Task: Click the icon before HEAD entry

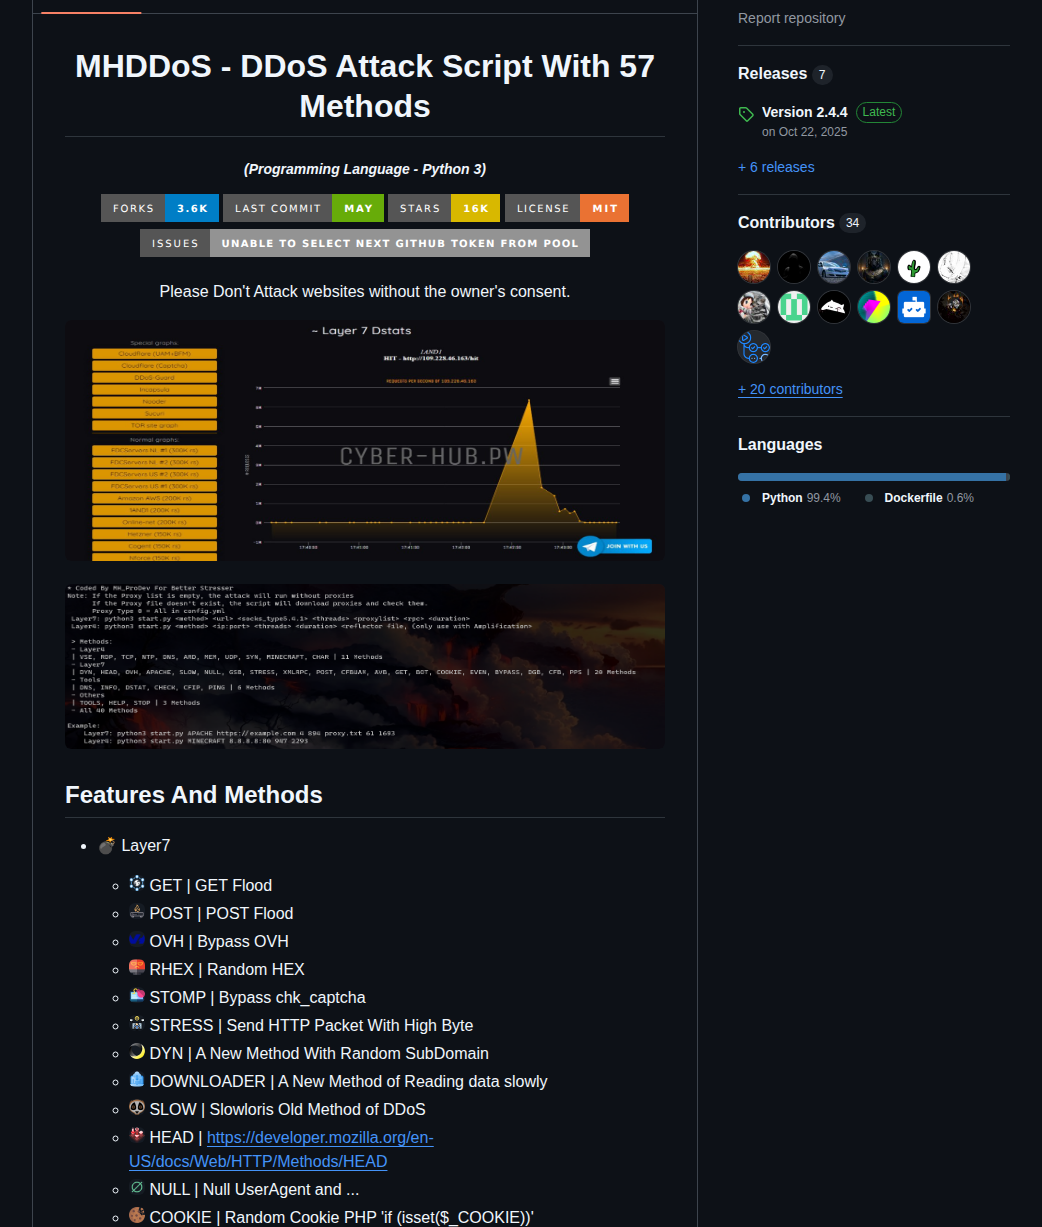Action: [x=137, y=1136]
